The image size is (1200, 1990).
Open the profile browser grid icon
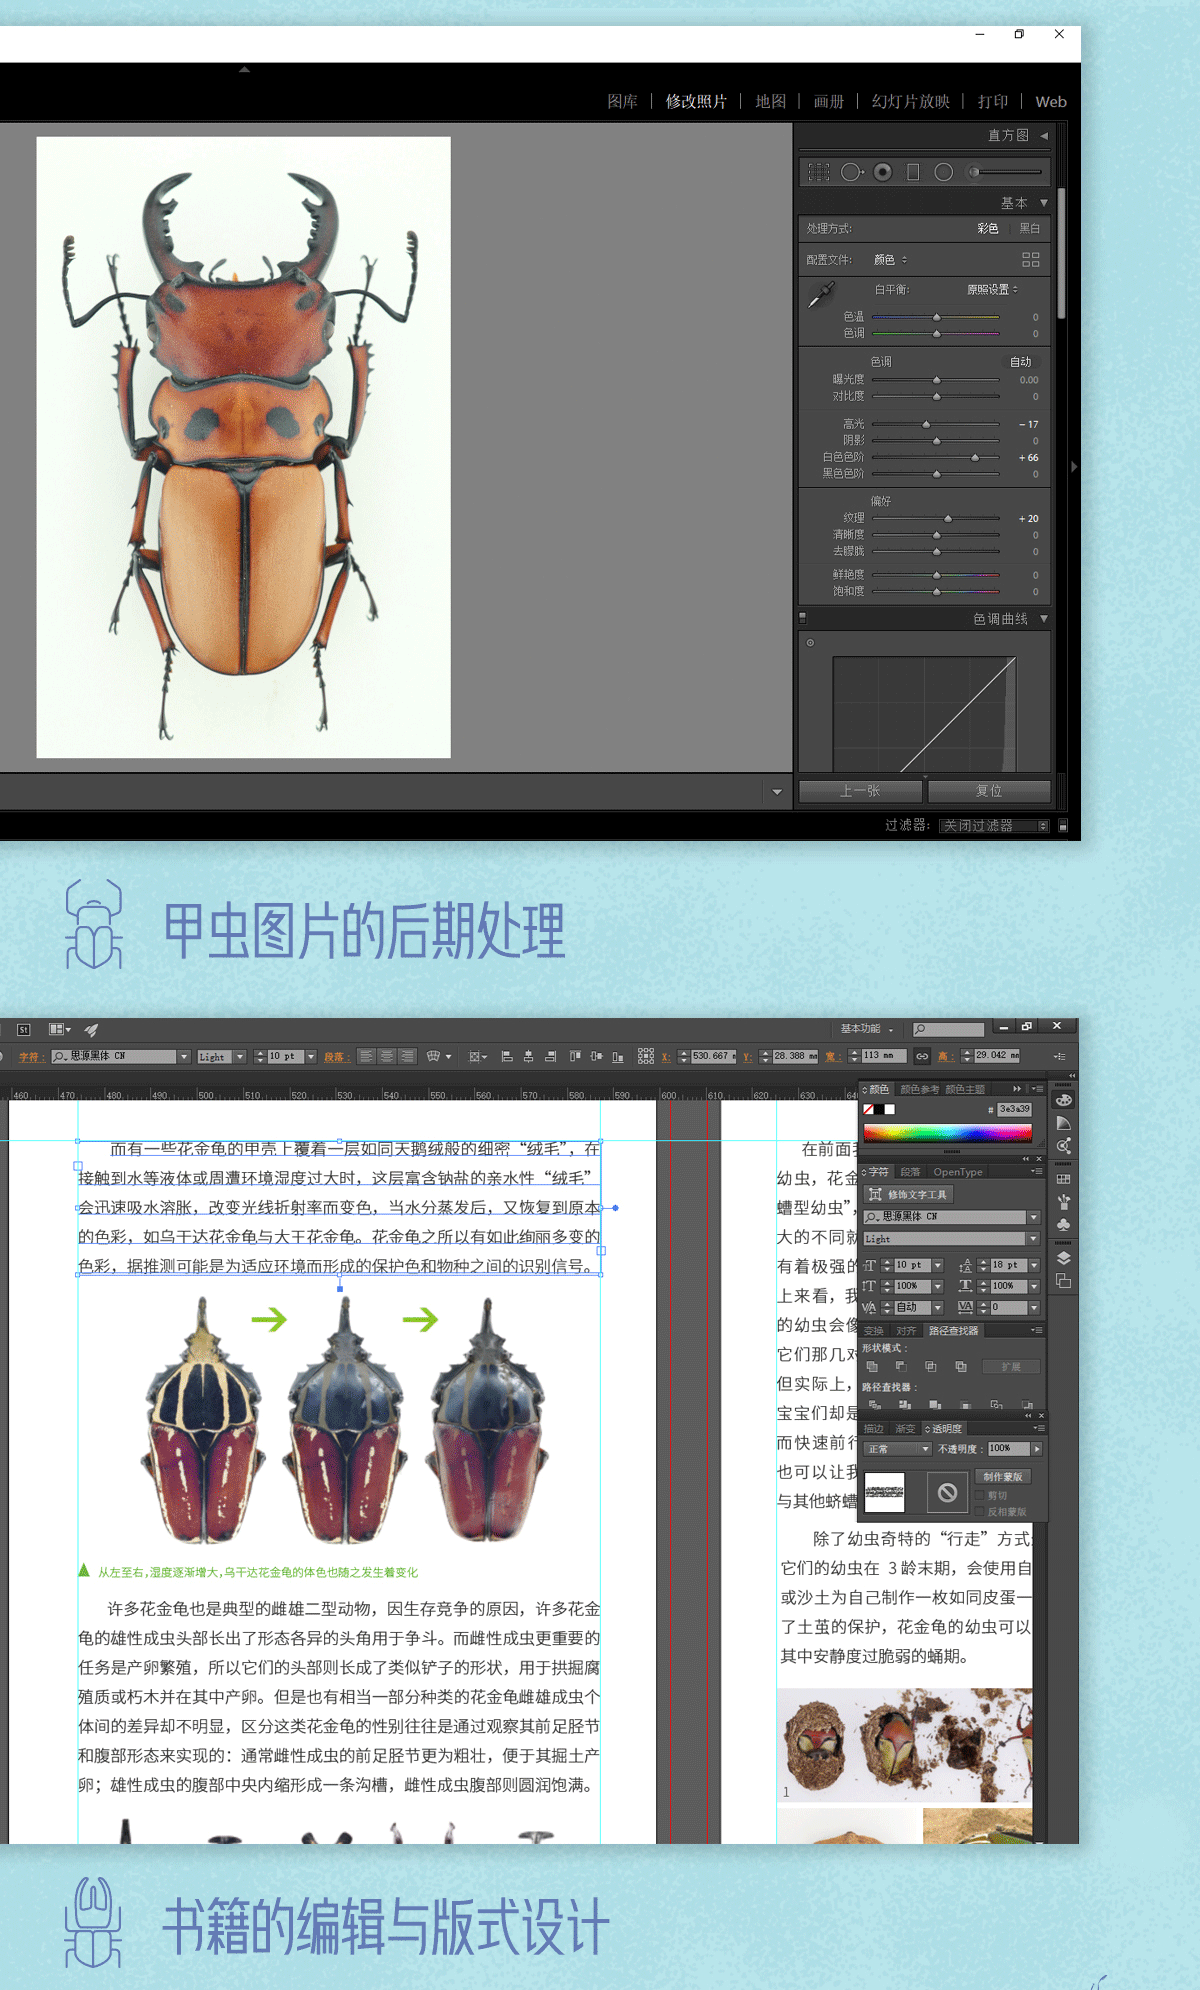pyautogui.click(x=1031, y=260)
